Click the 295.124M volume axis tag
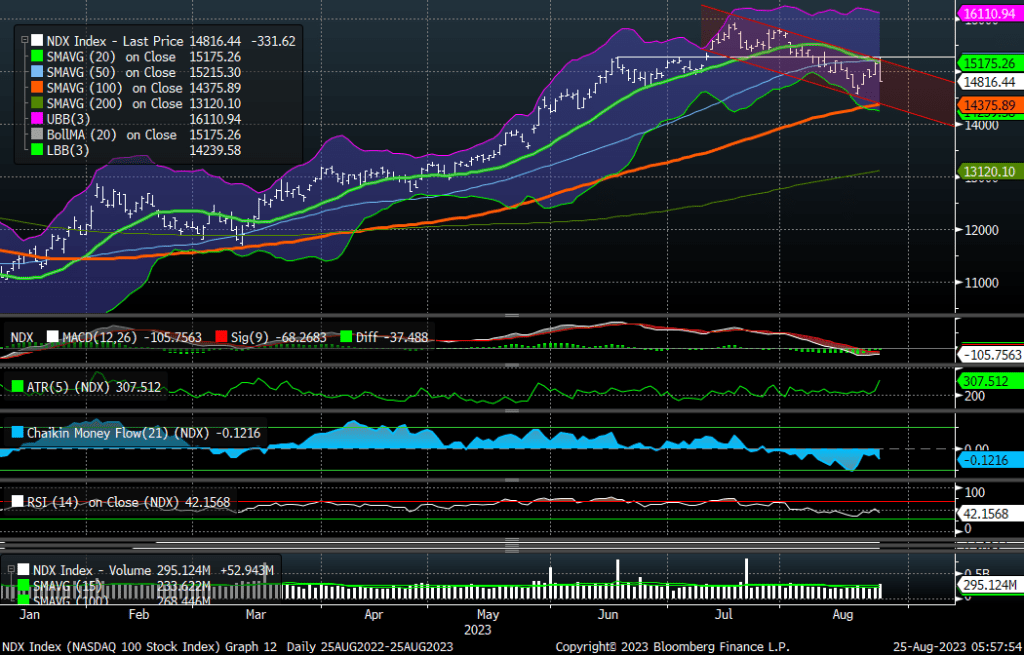 tap(989, 584)
